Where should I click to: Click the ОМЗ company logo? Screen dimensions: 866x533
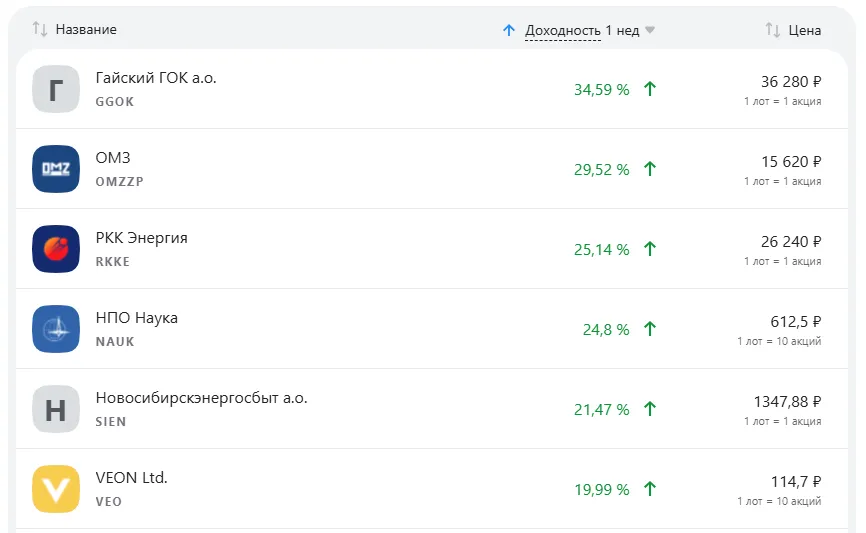point(56,169)
